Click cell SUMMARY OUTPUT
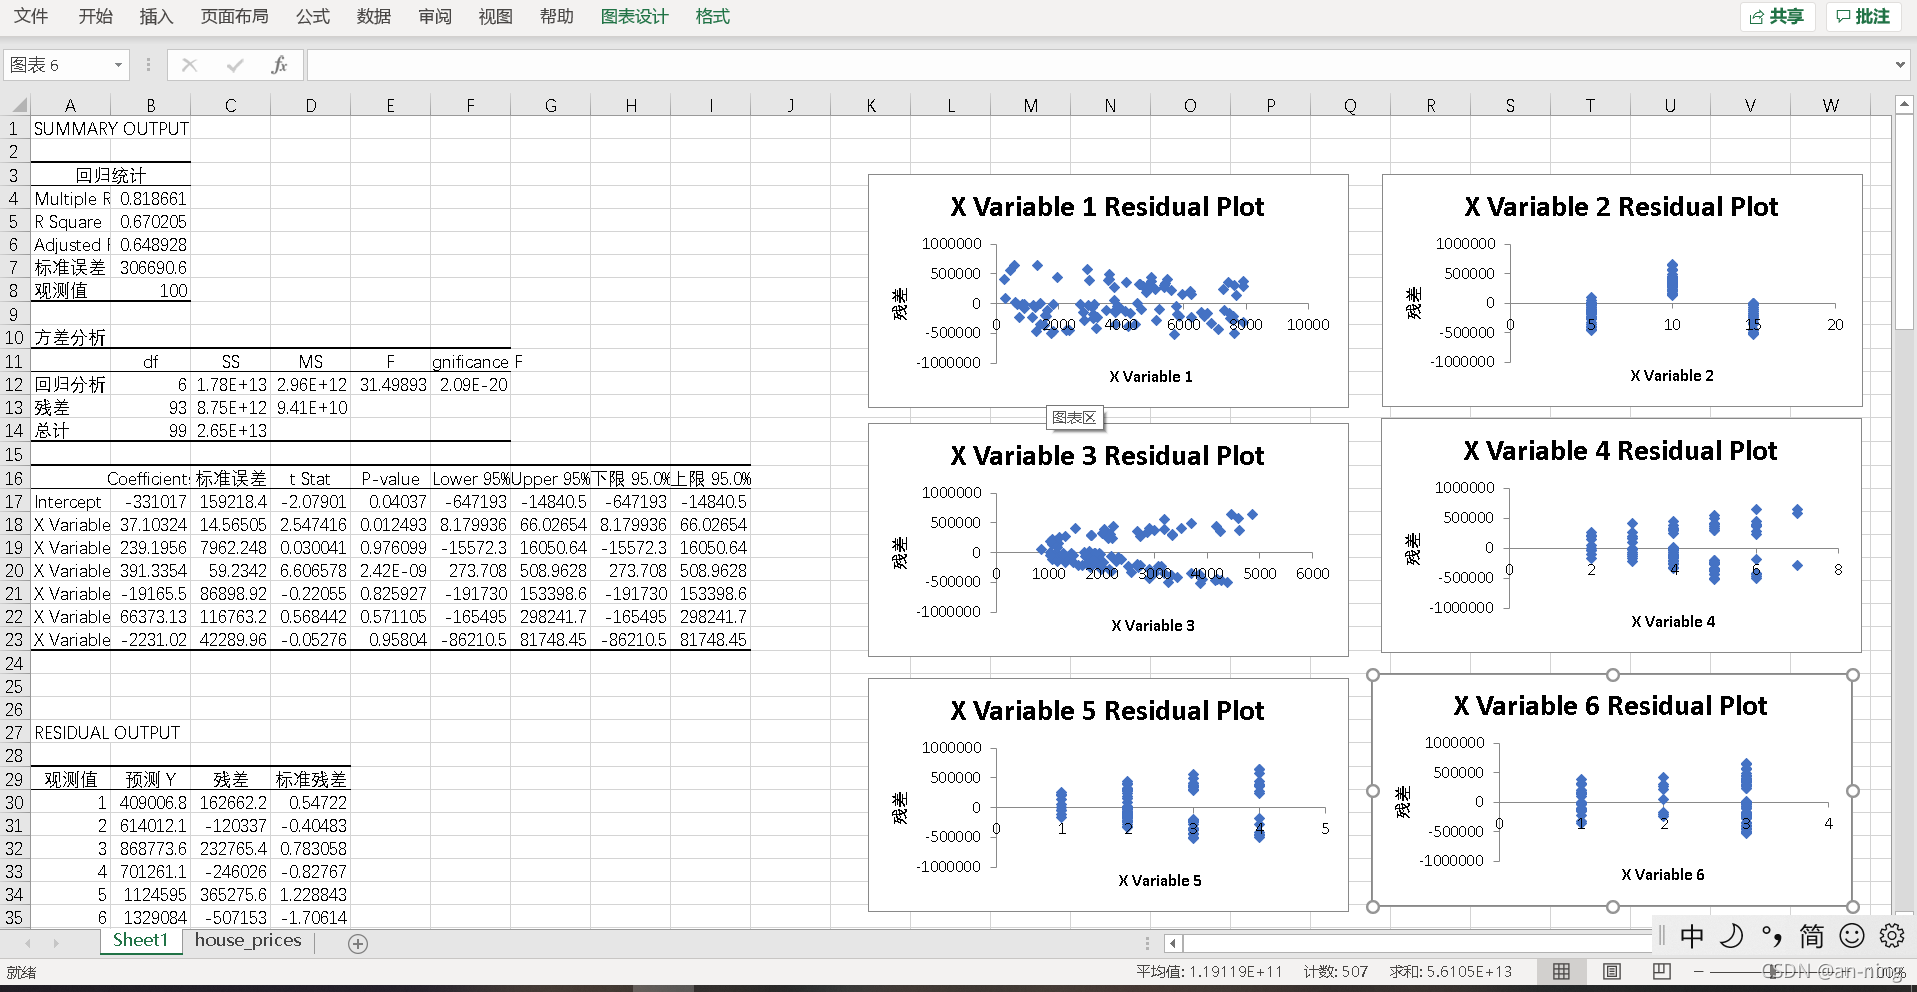 [x=110, y=129]
